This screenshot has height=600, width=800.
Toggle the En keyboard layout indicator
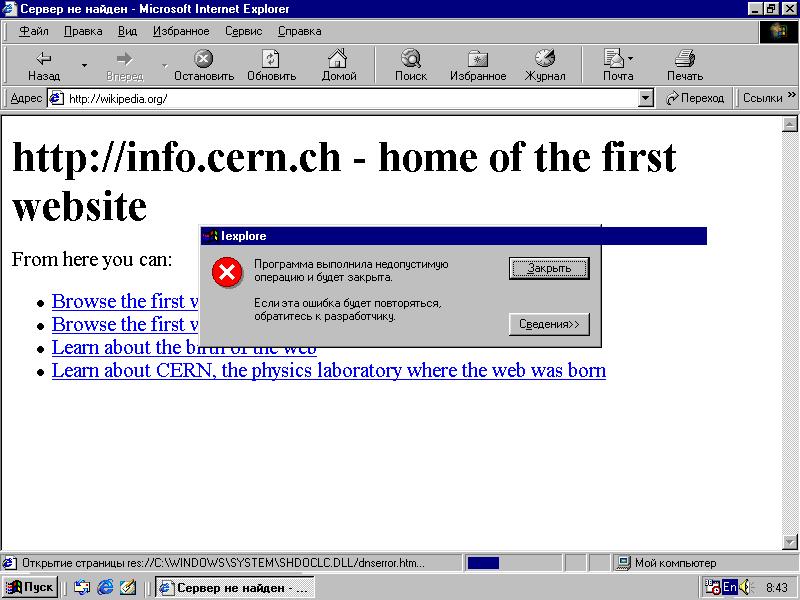pyautogui.click(x=729, y=587)
